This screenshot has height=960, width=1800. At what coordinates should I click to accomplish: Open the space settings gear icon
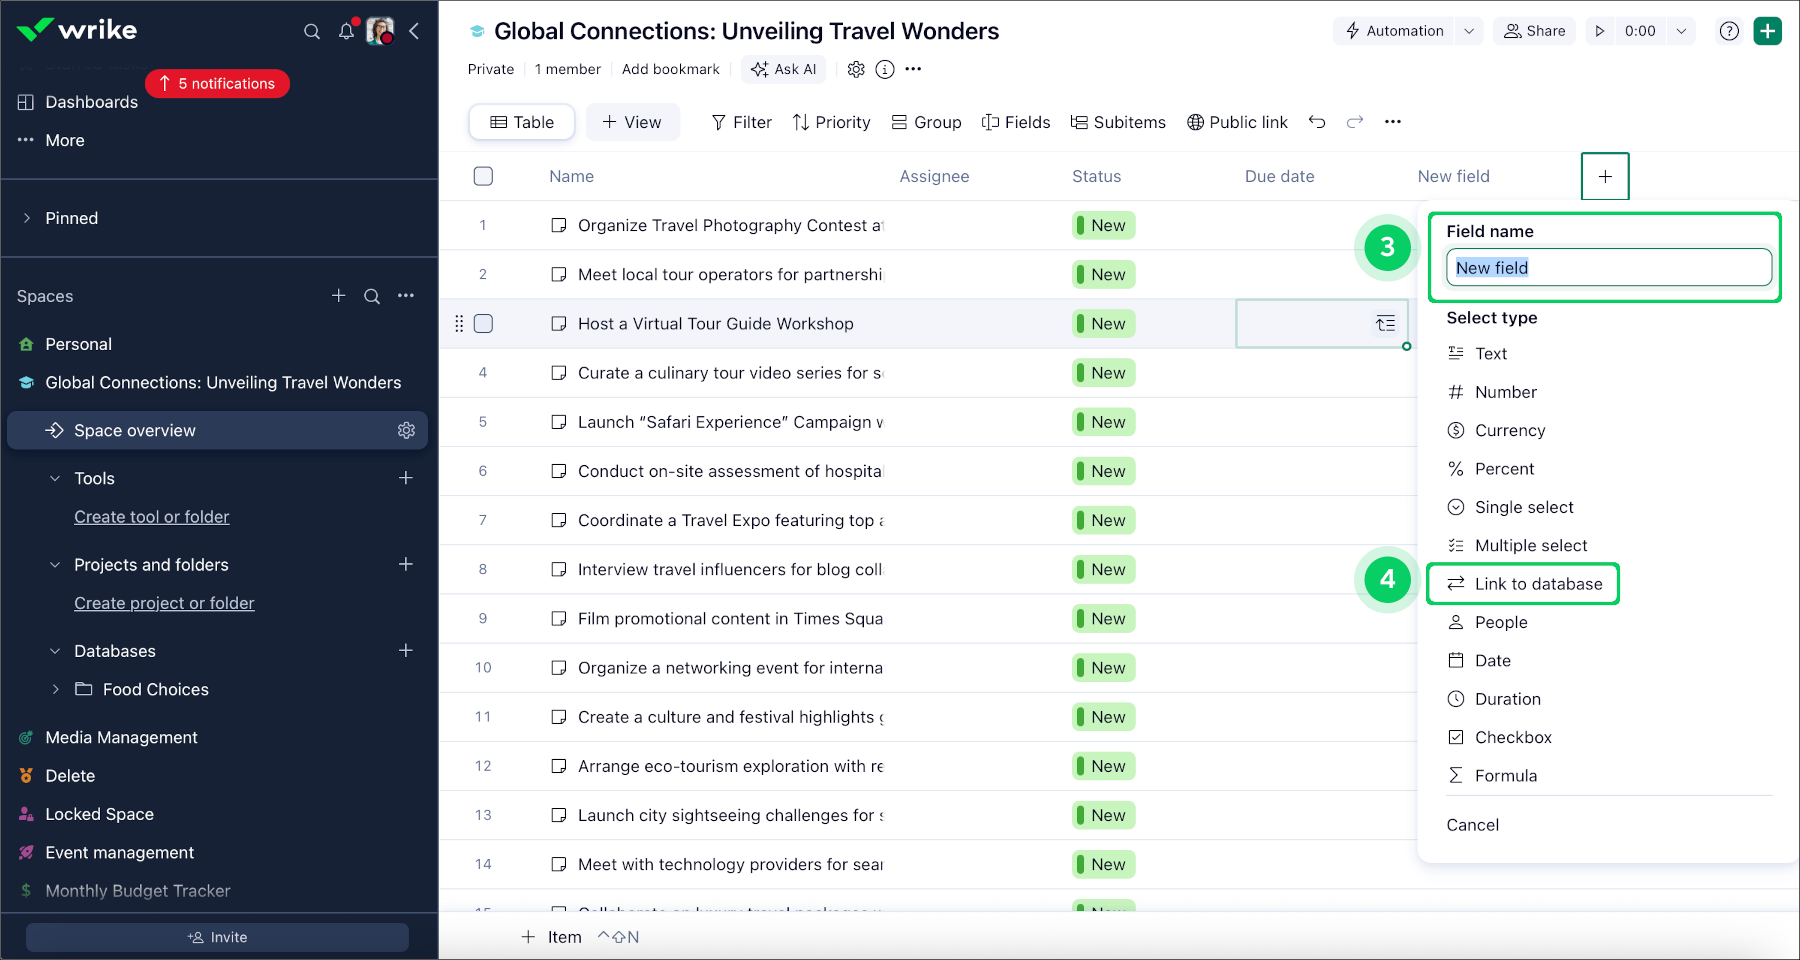(856, 69)
